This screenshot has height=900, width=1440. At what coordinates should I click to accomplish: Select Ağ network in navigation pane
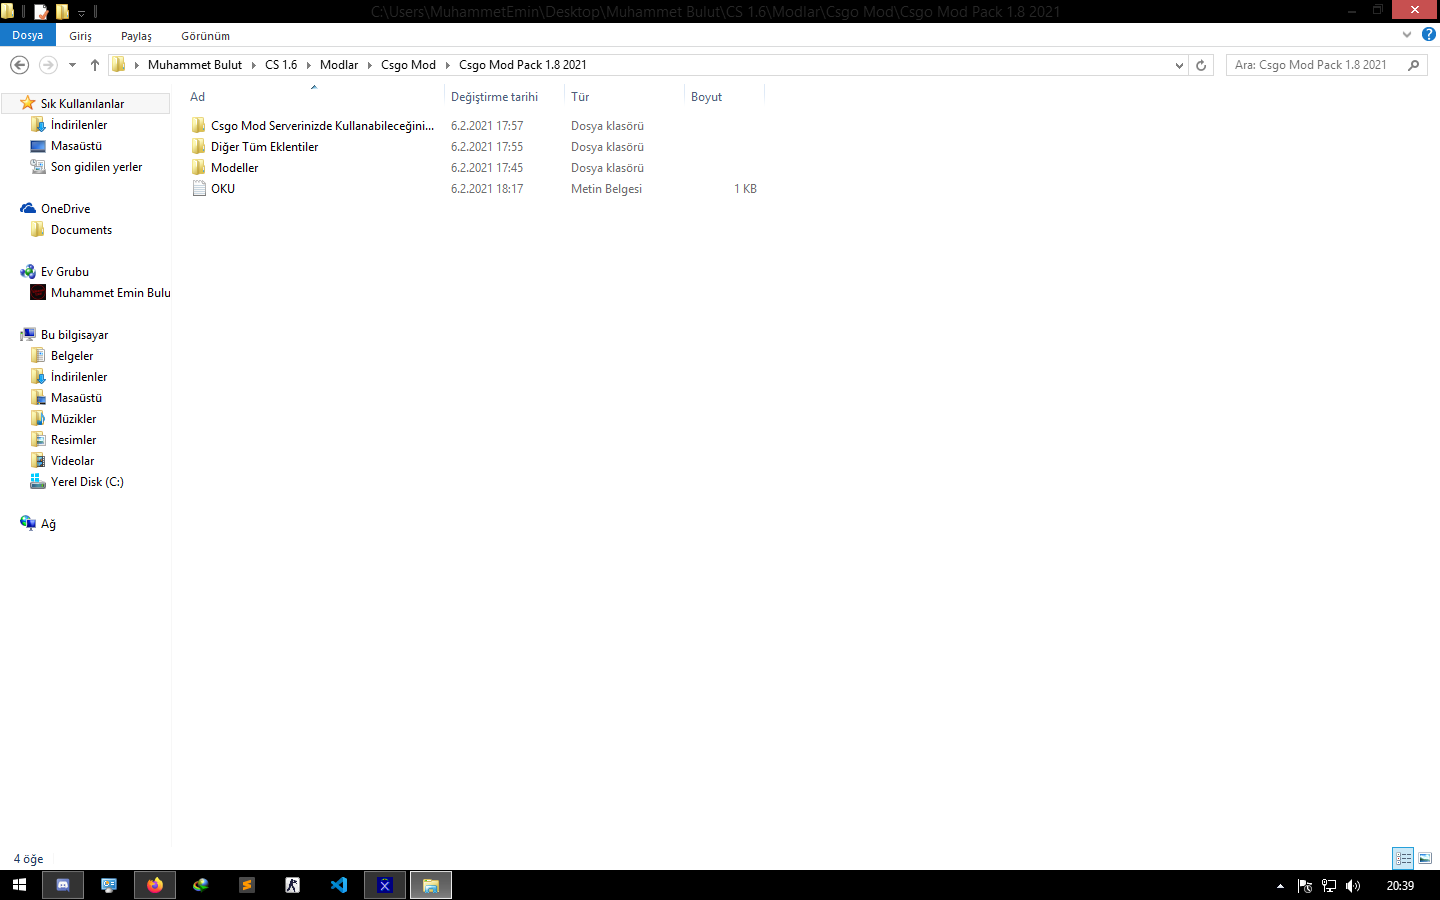48,524
